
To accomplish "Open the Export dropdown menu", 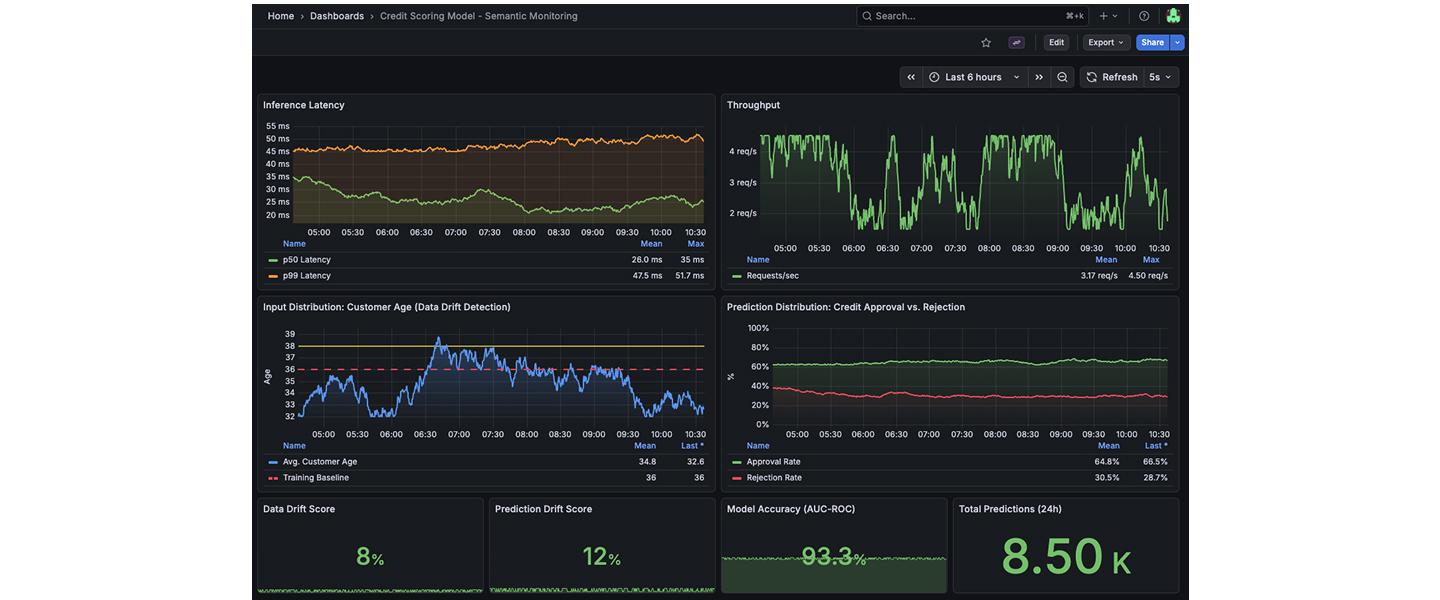I will tap(1106, 43).
